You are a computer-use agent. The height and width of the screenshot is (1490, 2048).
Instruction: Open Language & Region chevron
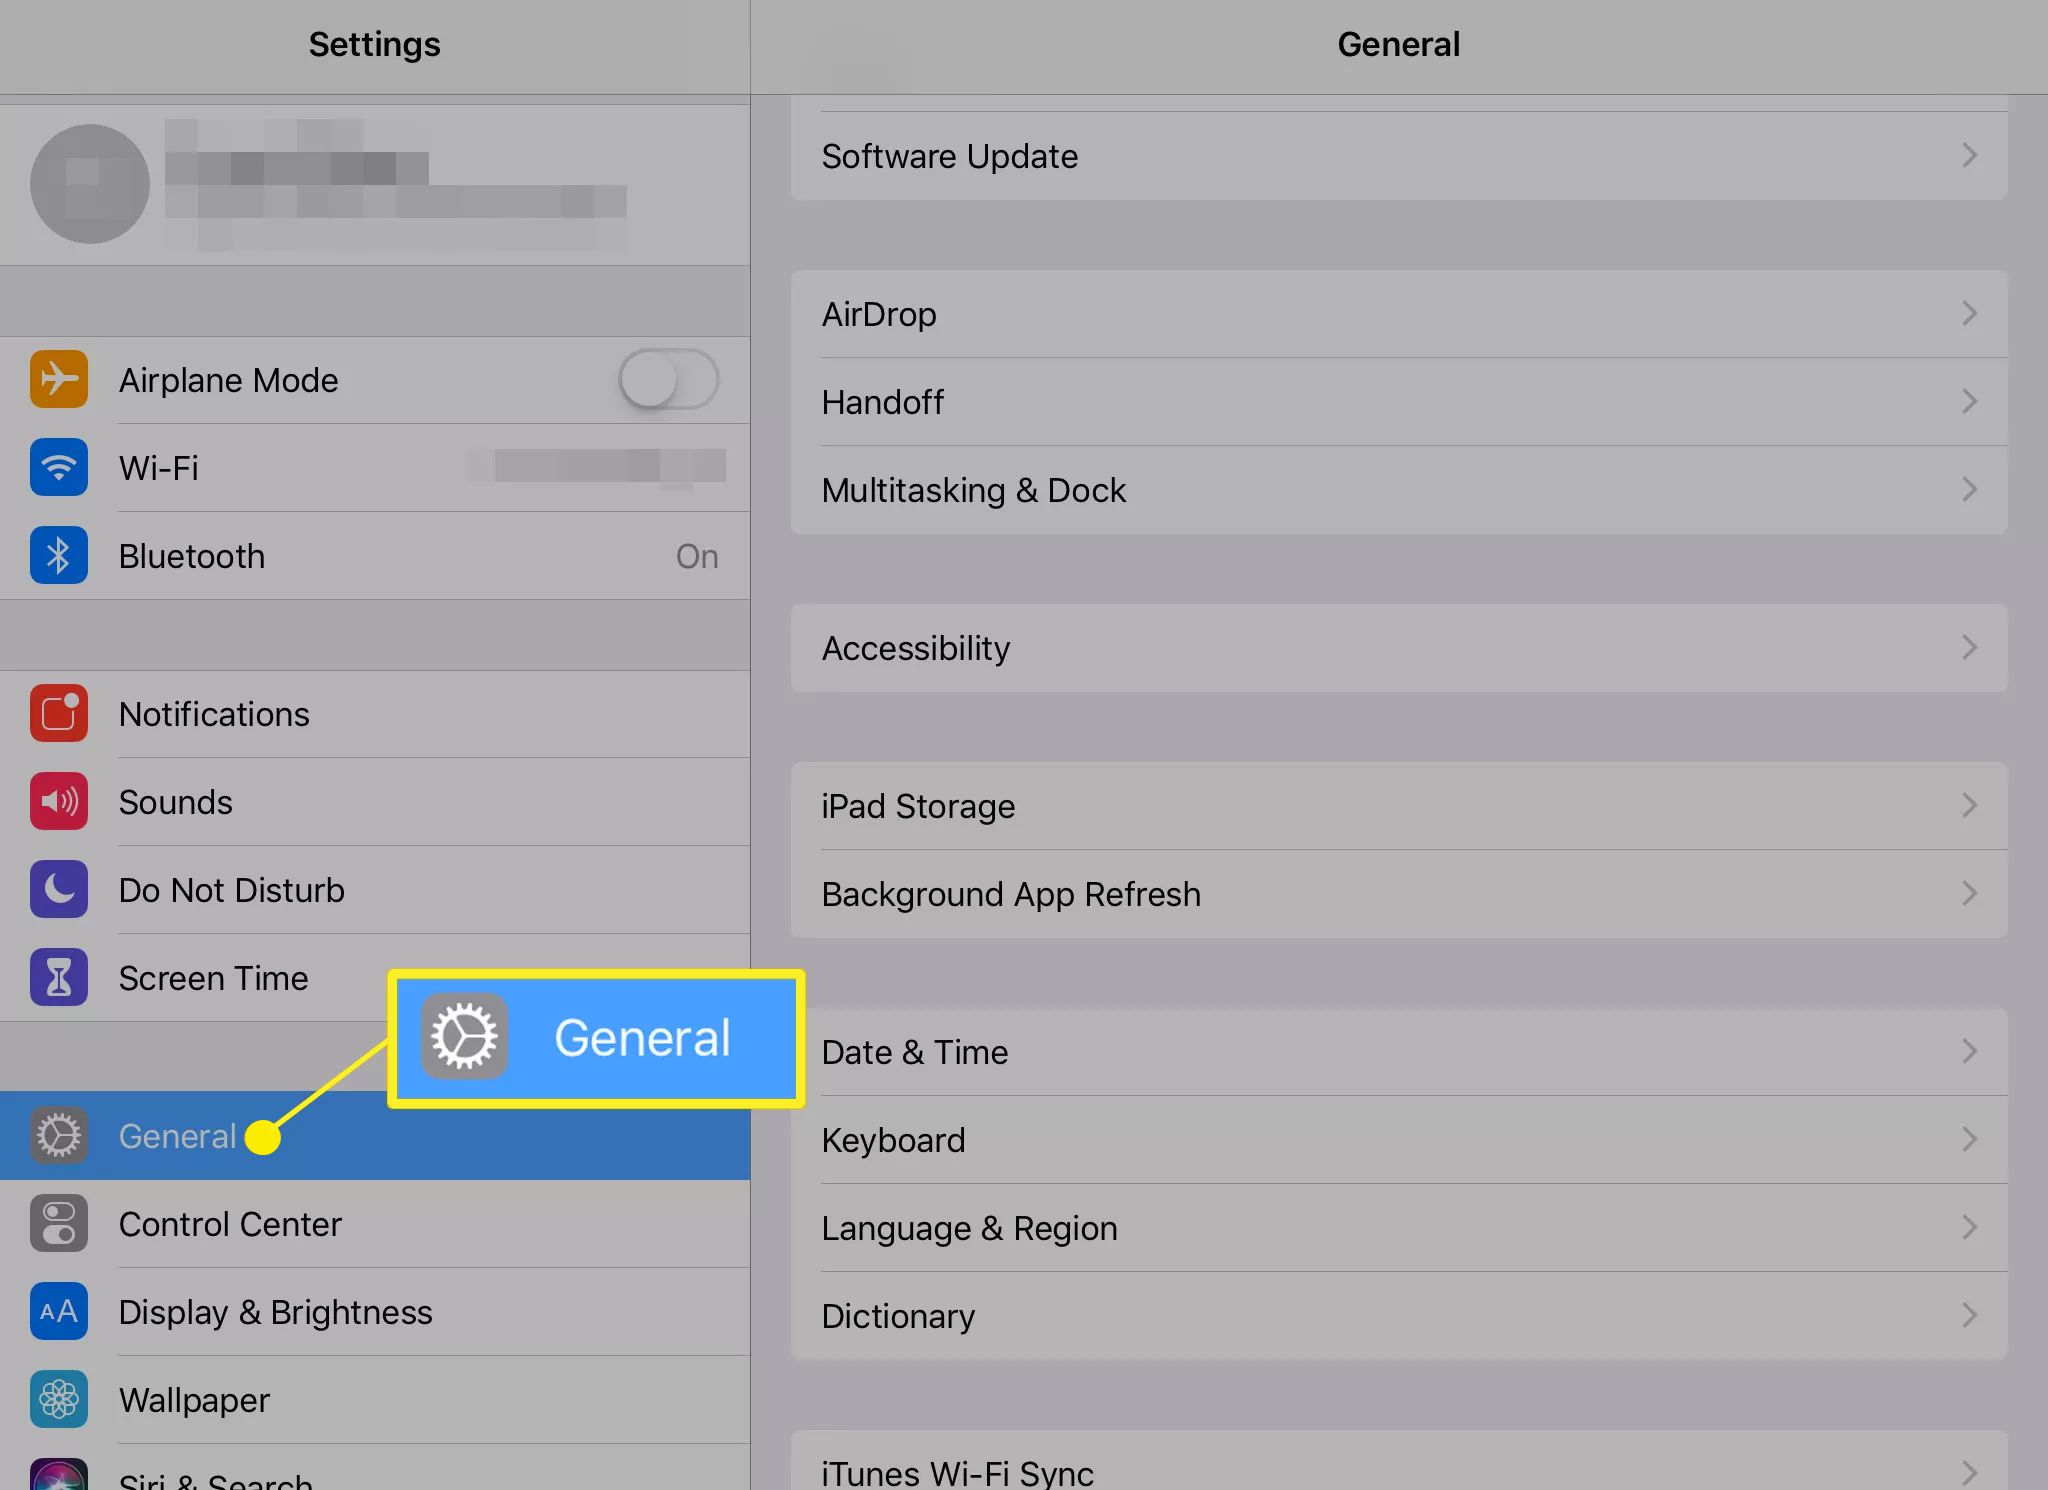1969,1227
